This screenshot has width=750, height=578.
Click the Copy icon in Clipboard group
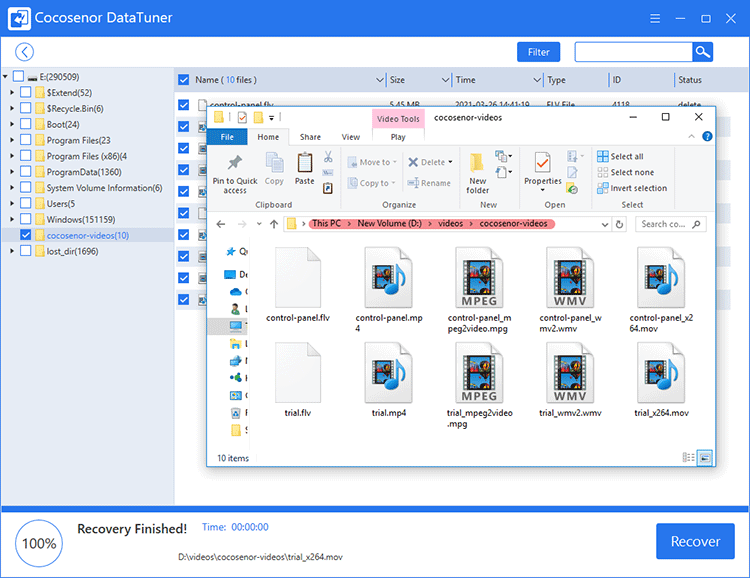coord(275,163)
